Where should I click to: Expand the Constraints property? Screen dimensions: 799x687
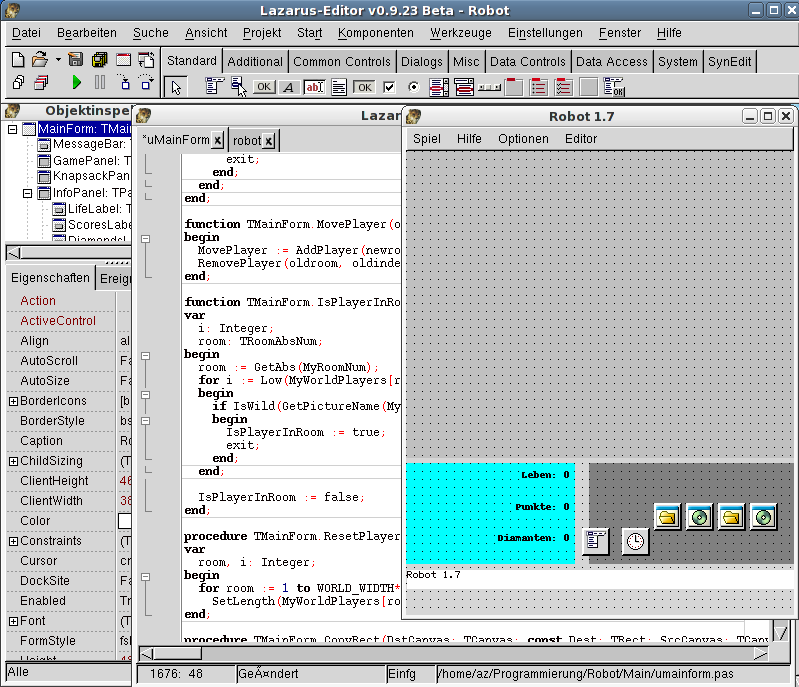[x=14, y=542]
